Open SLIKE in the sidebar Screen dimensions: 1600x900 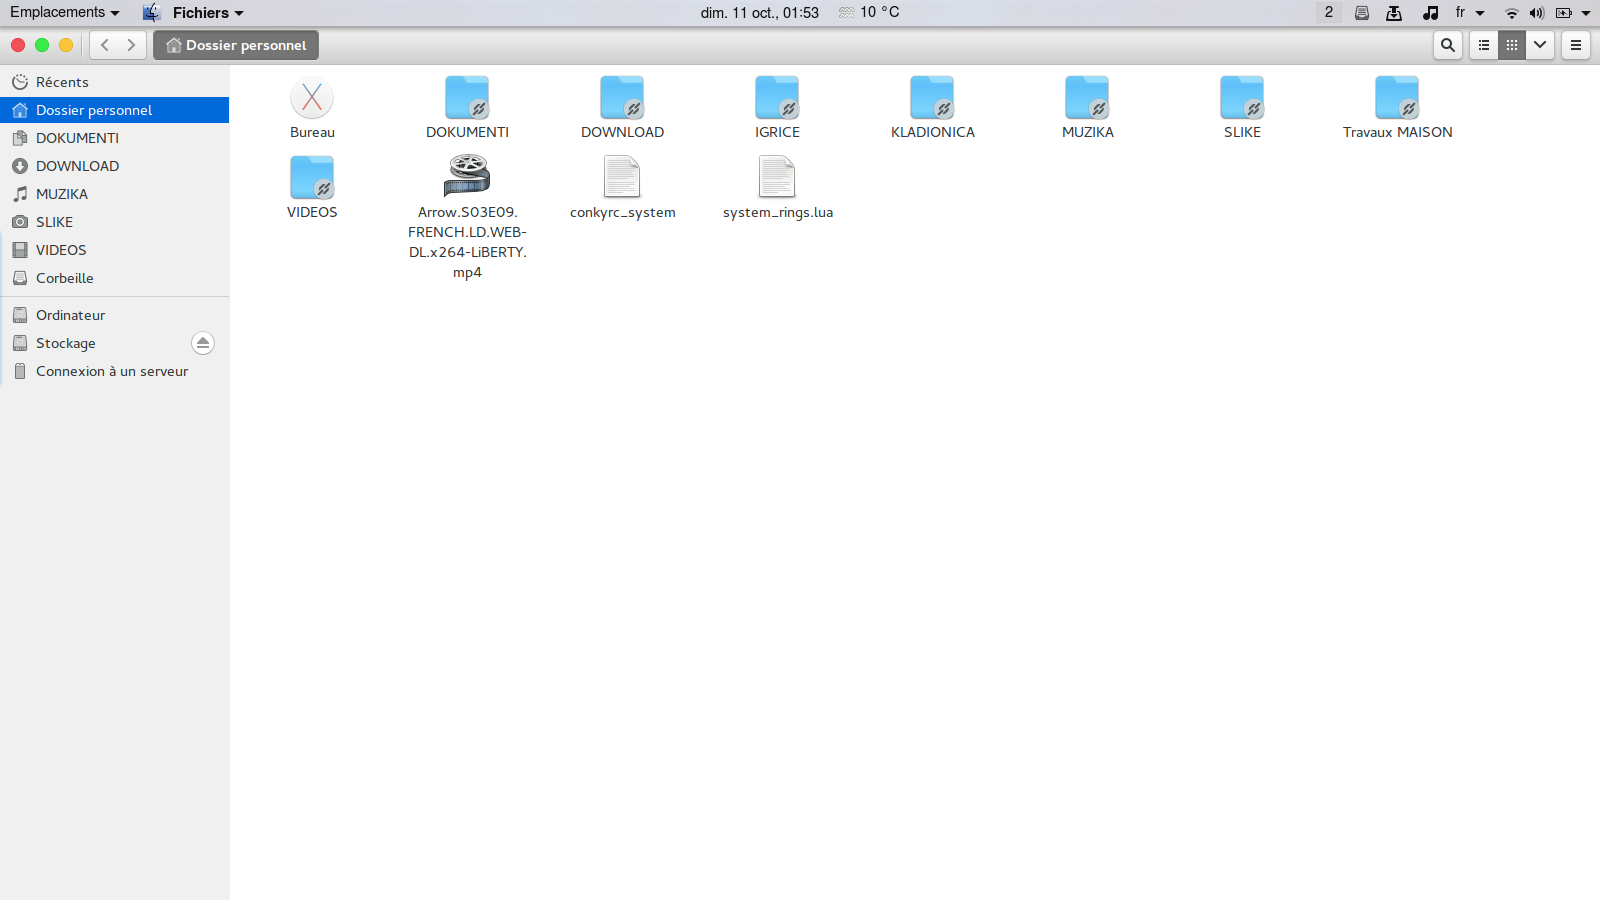coord(115,222)
